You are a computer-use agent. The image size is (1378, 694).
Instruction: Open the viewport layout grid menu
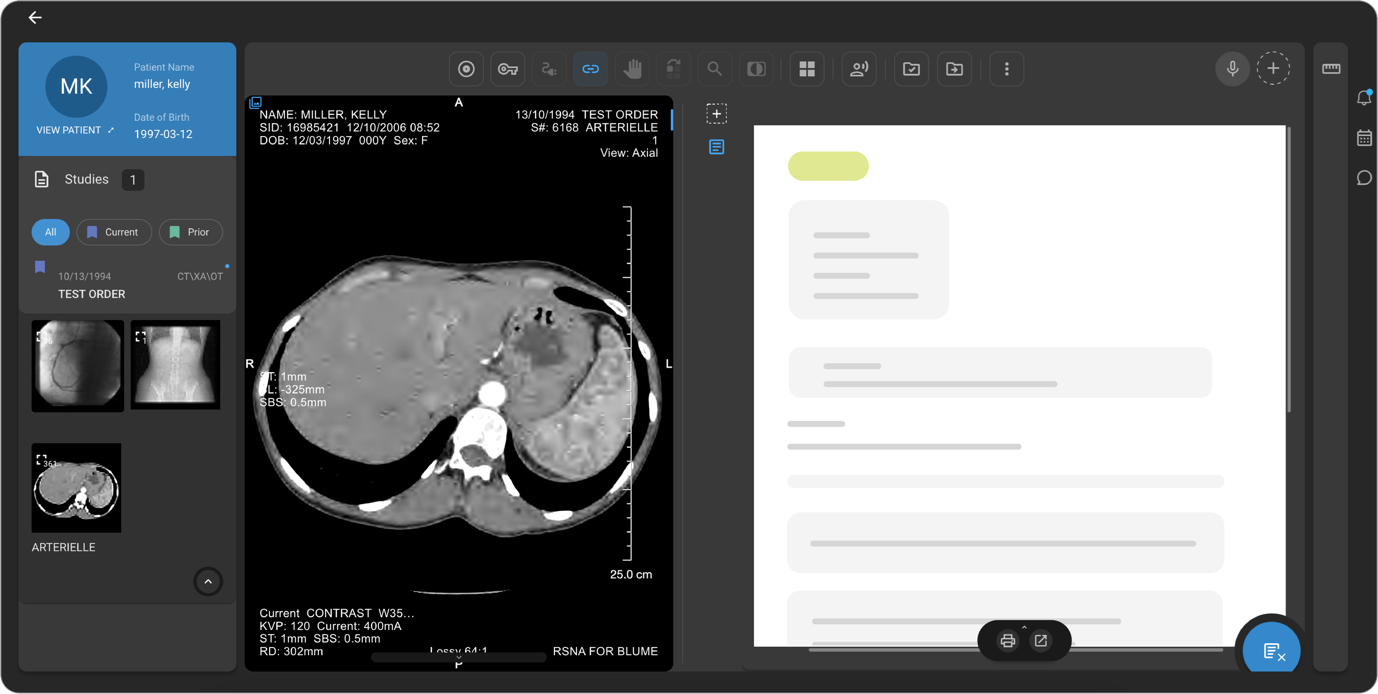pyautogui.click(x=806, y=69)
